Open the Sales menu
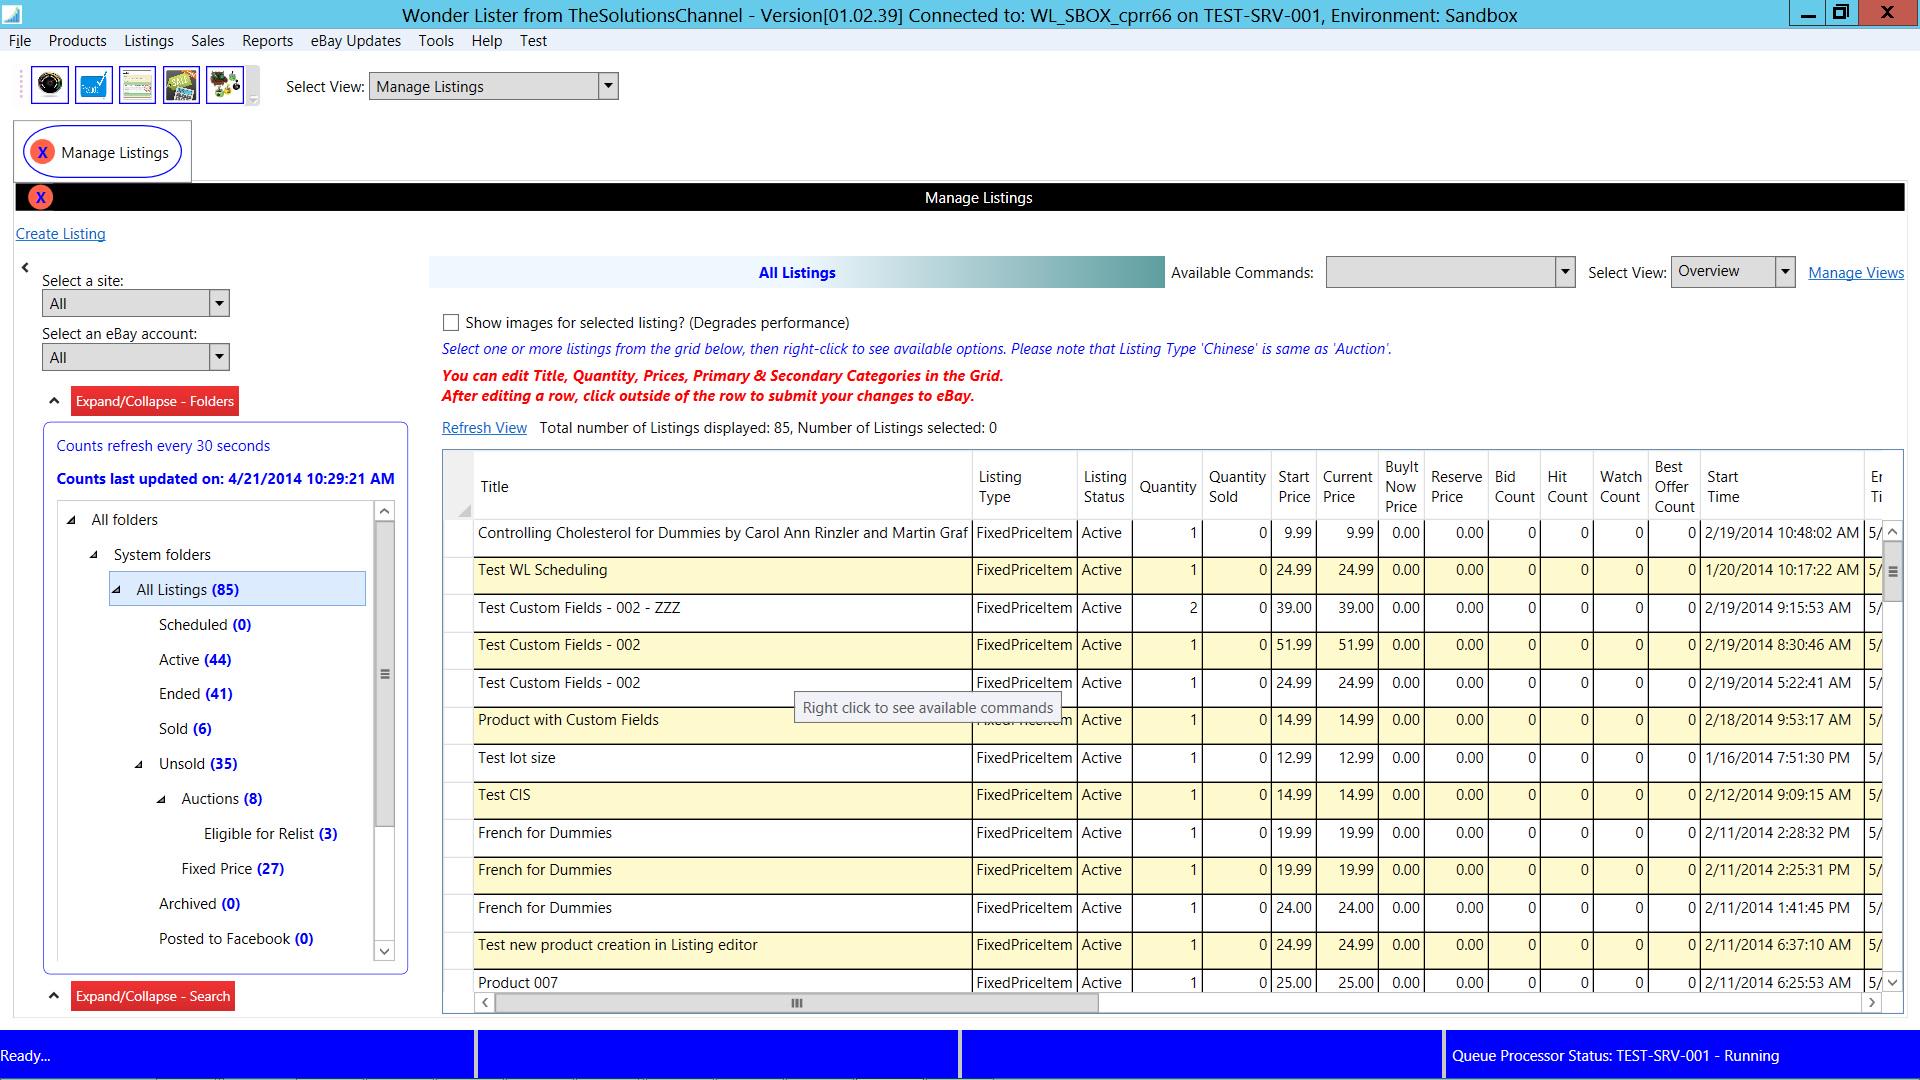This screenshot has width=1920, height=1080. click(207, 41)
